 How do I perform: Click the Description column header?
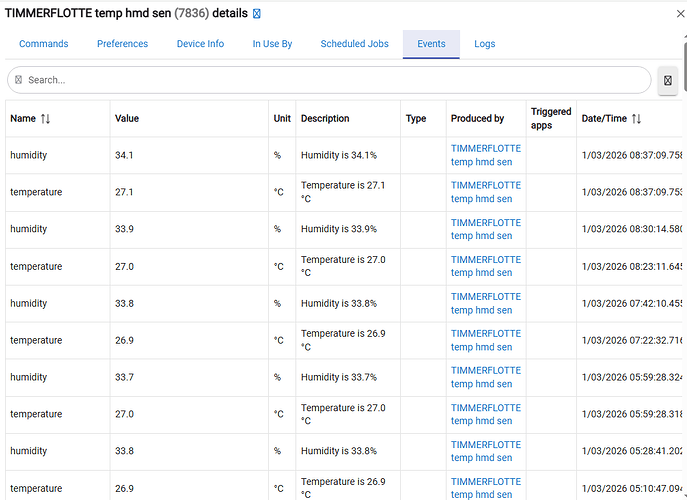[x=325, y=119]
